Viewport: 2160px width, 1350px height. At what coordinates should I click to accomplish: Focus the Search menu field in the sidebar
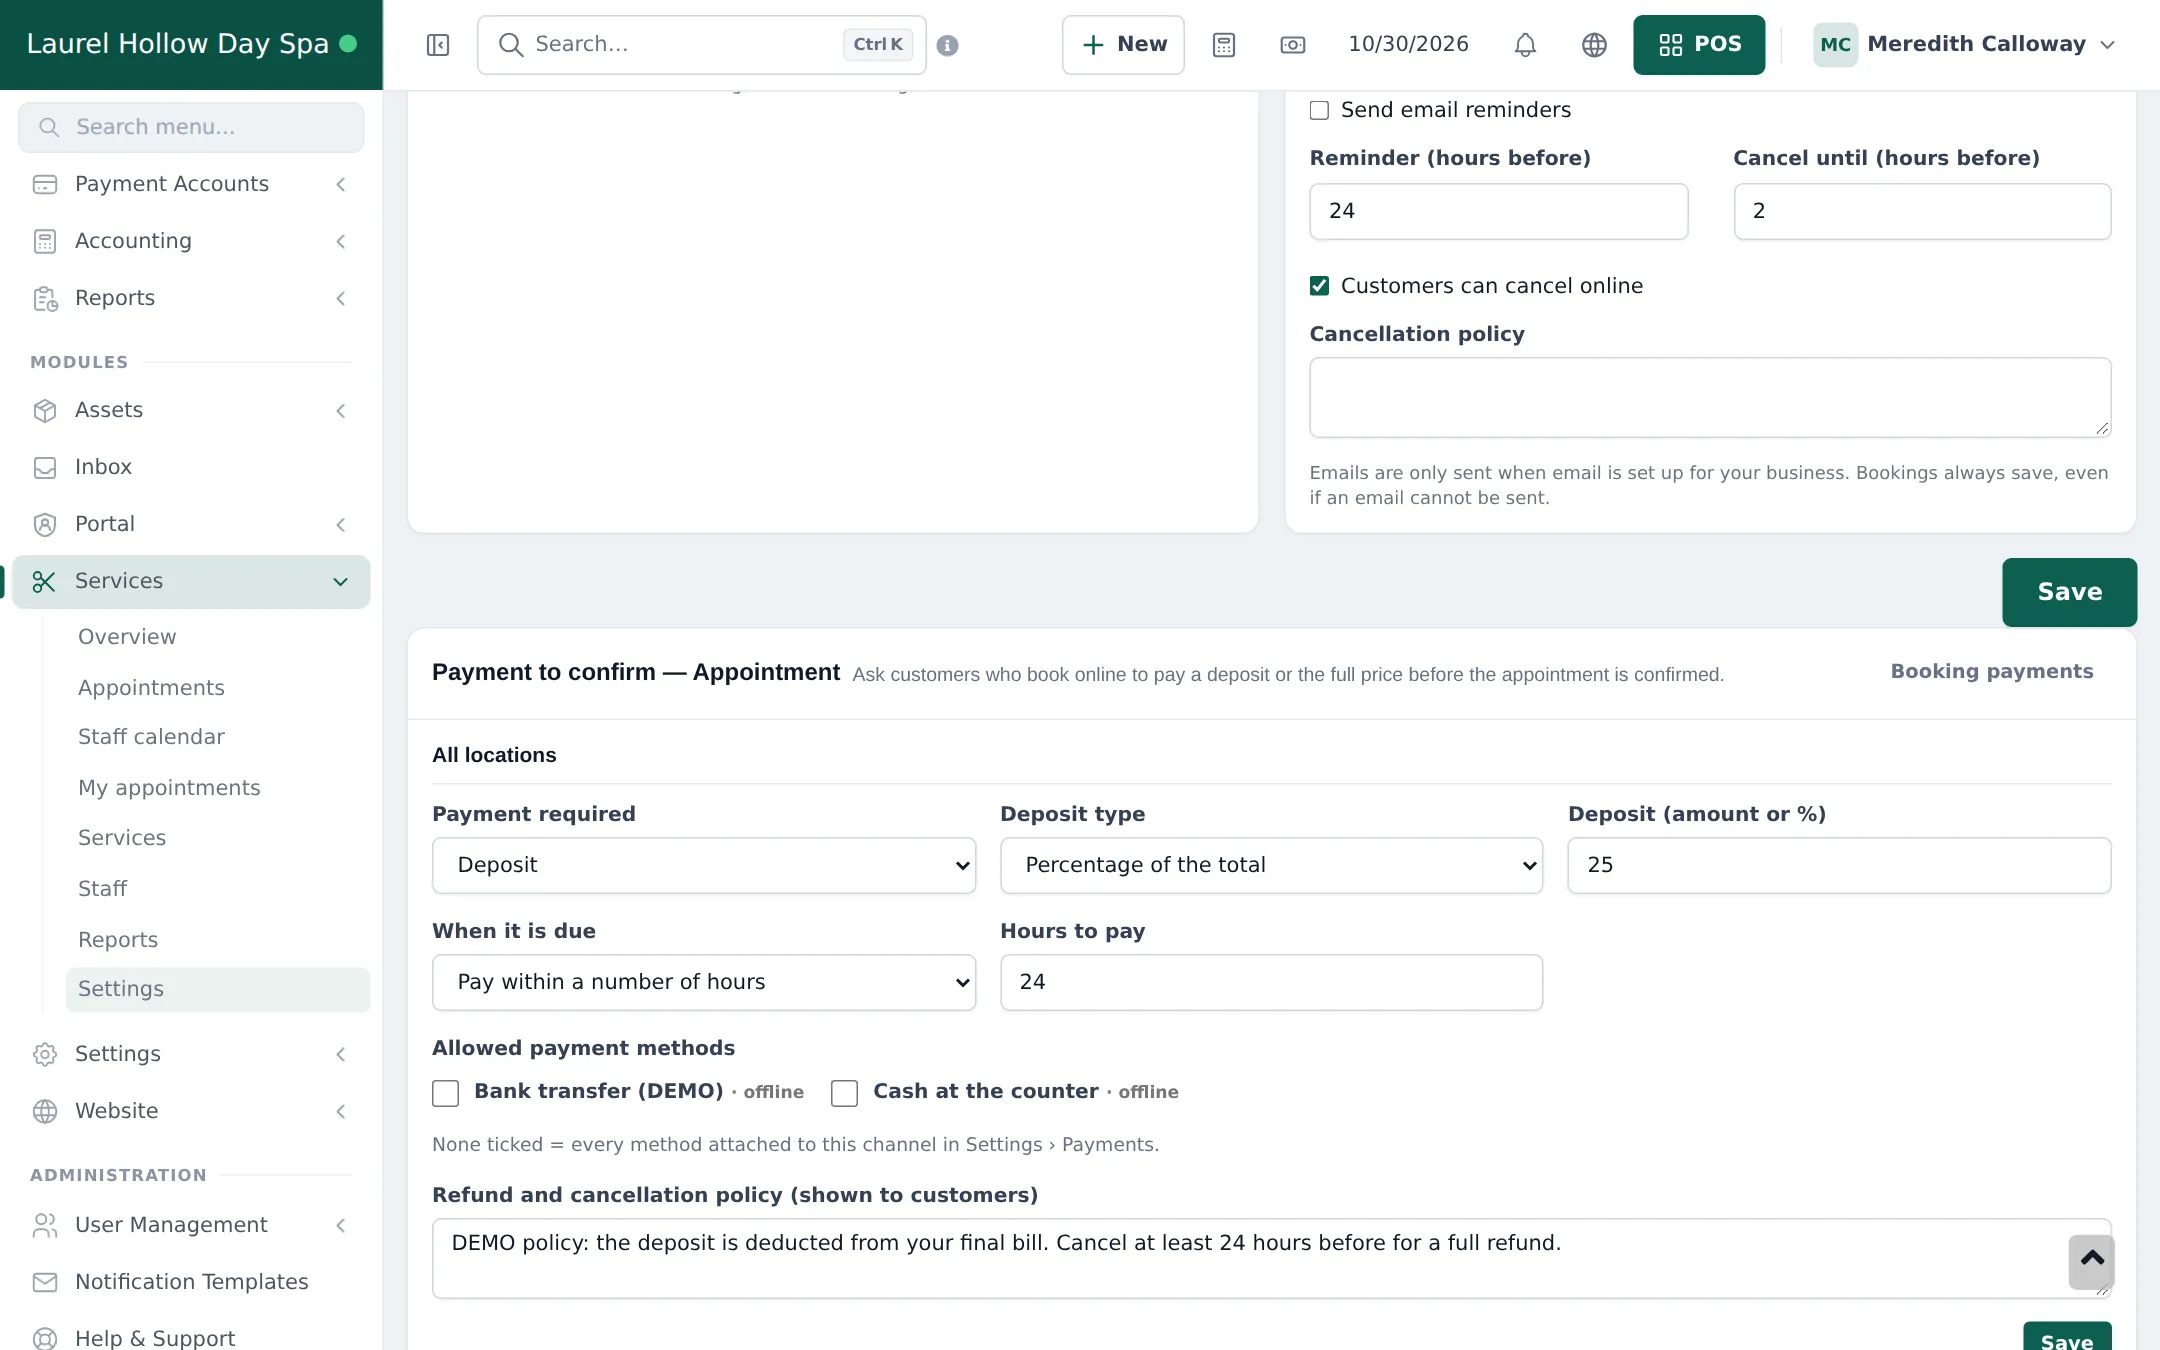coord(191,127)
